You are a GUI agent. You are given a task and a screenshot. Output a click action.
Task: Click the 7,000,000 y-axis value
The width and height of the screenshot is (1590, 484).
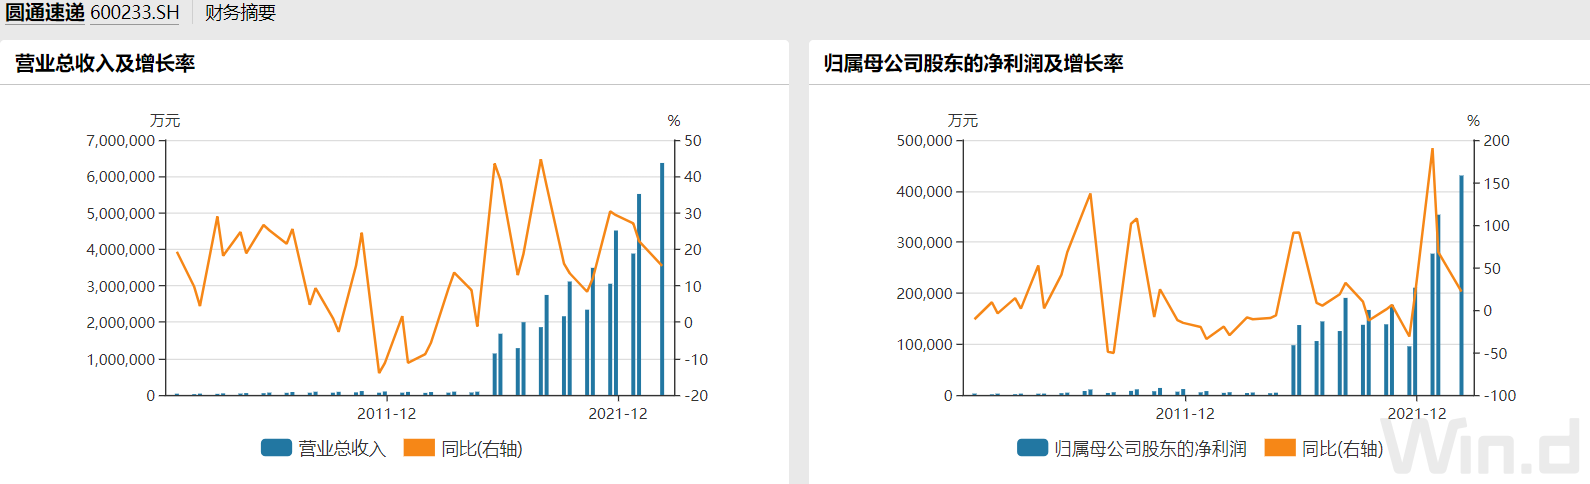tap(121, 141)
